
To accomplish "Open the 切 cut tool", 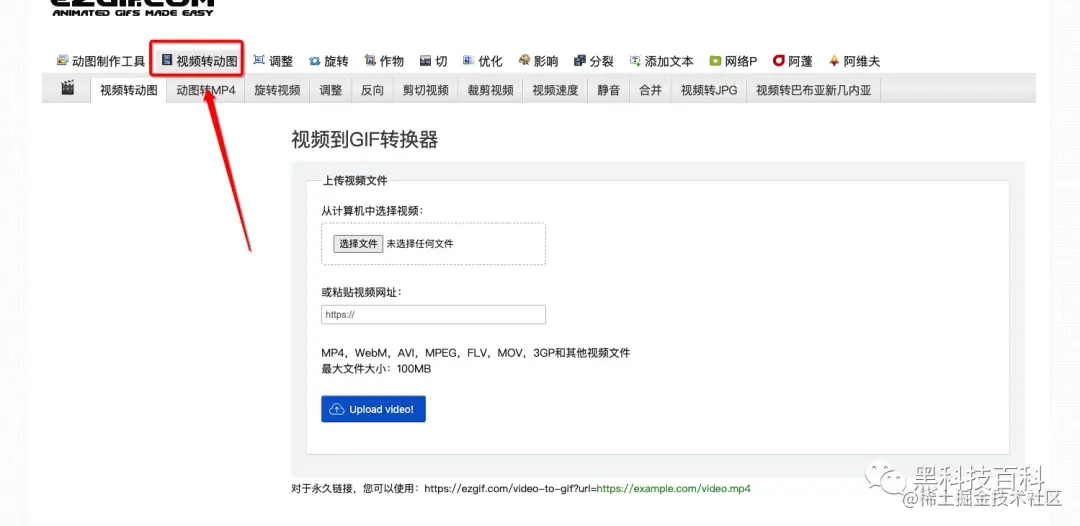I will tap(433, 61).
